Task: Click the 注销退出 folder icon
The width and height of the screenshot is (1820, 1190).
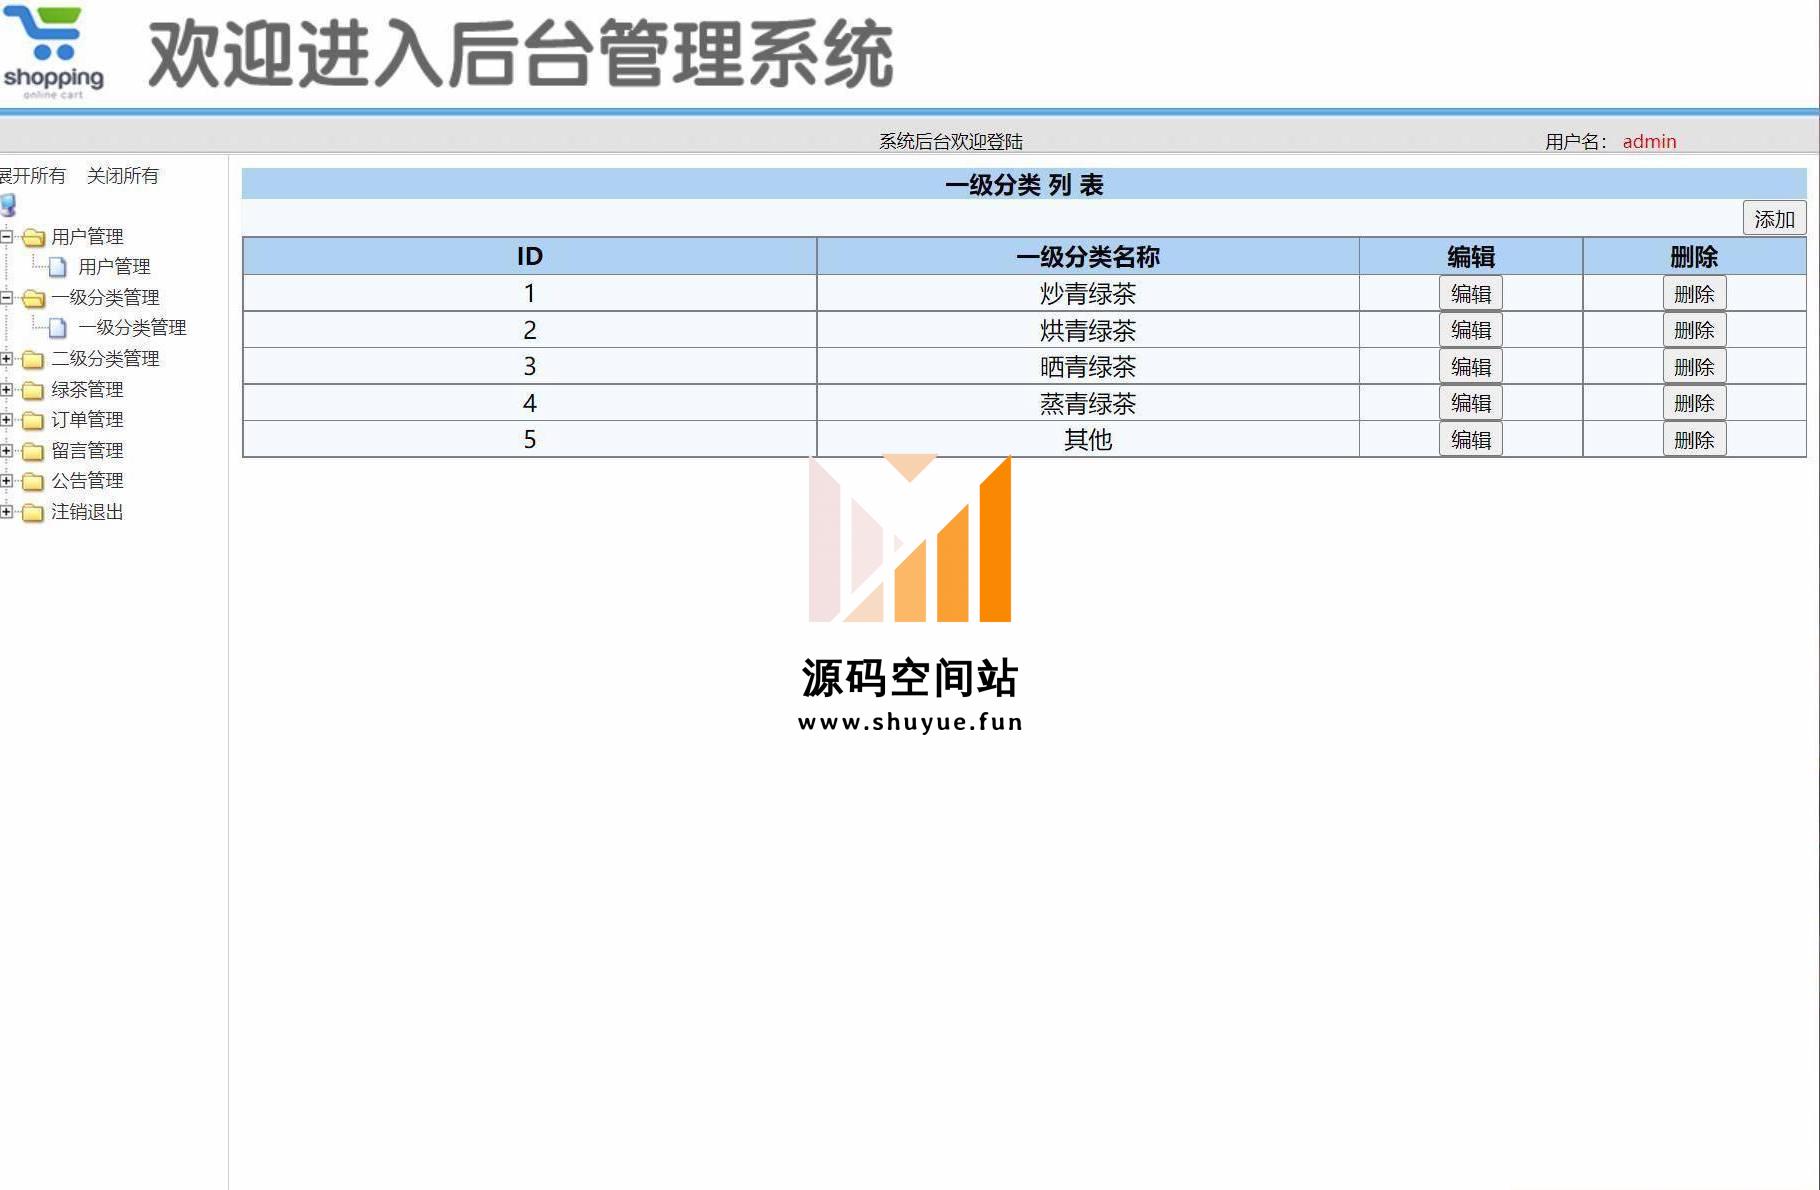Action: tap(33, 513)
